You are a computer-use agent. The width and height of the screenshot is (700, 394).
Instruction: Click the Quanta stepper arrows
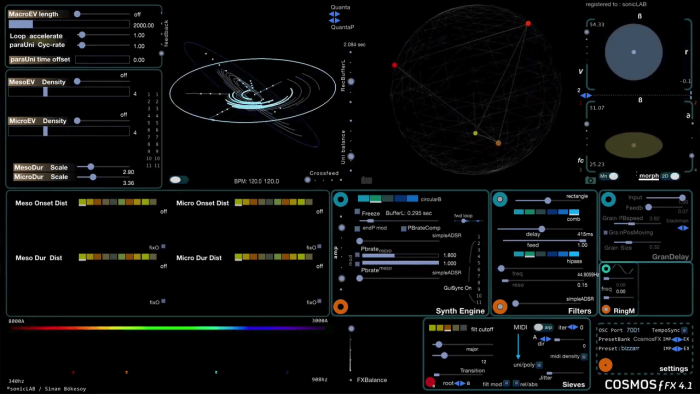pyautogui.click(x=334, y=14)
